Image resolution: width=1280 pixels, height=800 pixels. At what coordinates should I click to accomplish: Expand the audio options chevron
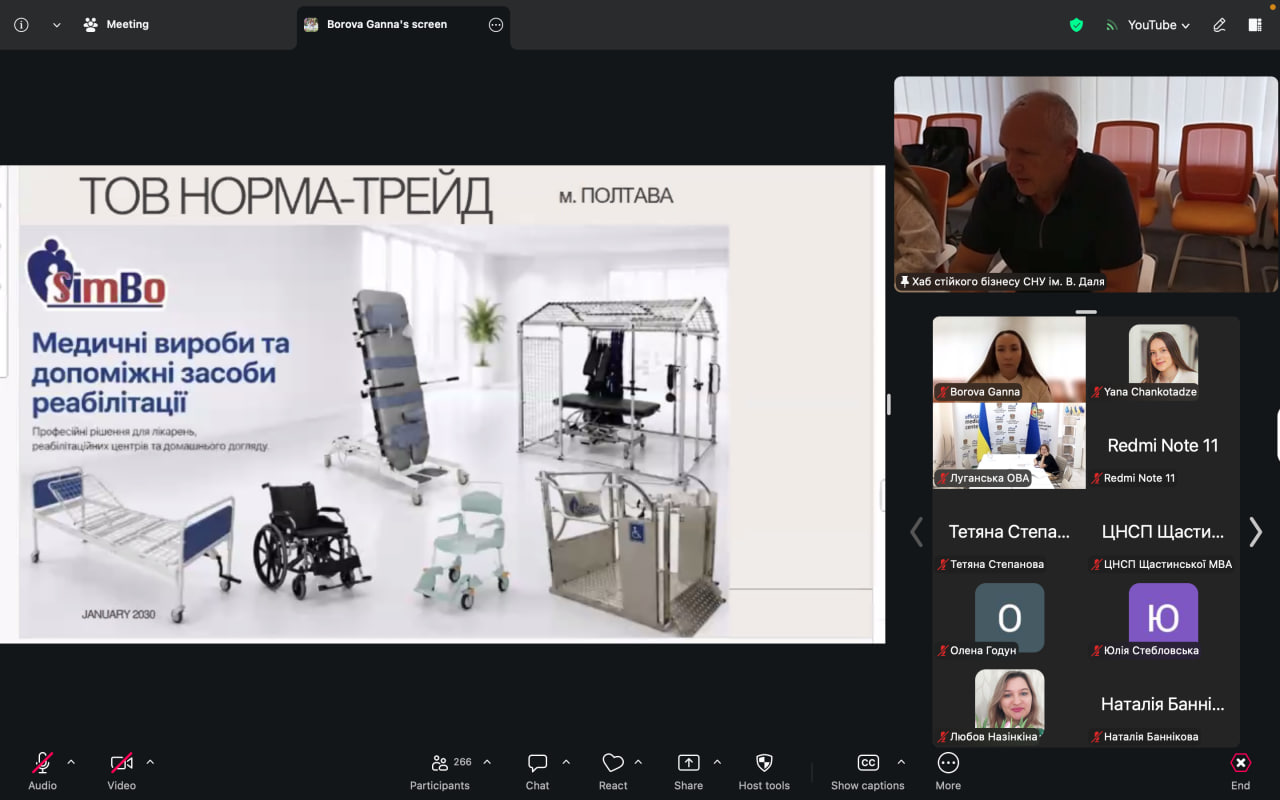71,762
